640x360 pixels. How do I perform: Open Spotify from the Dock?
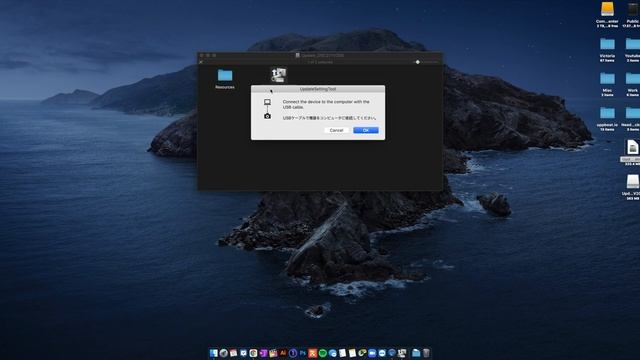pos(322,353)
